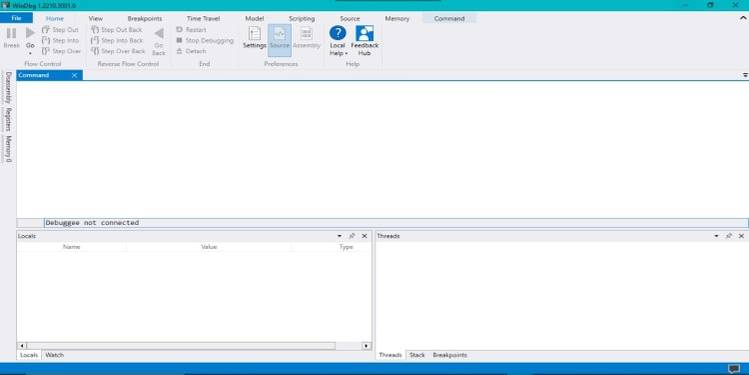The height and width of the screenshot is (375, 749).
Task: Open the Time Travel ribbon tab
Action: coord(203,19)
